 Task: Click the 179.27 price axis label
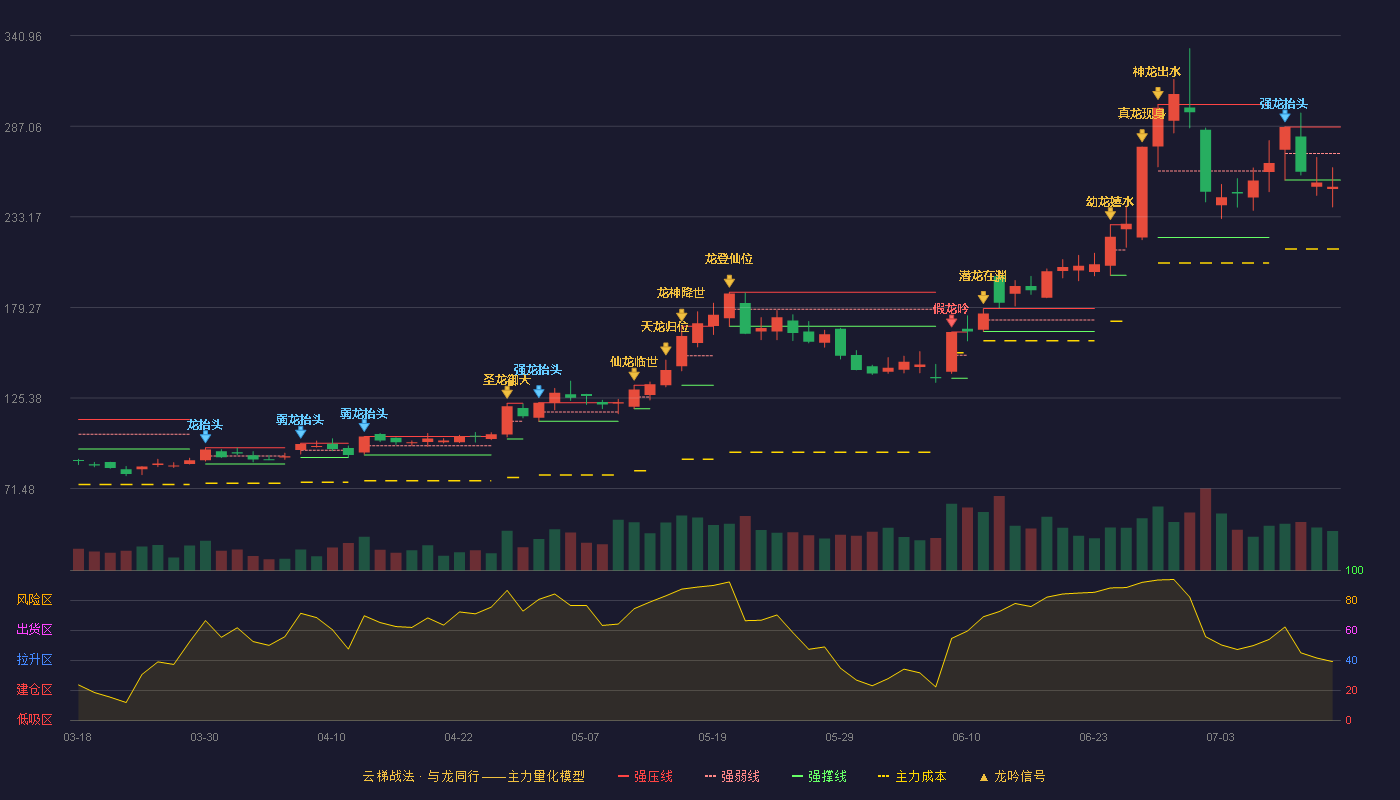pos(23,308)
